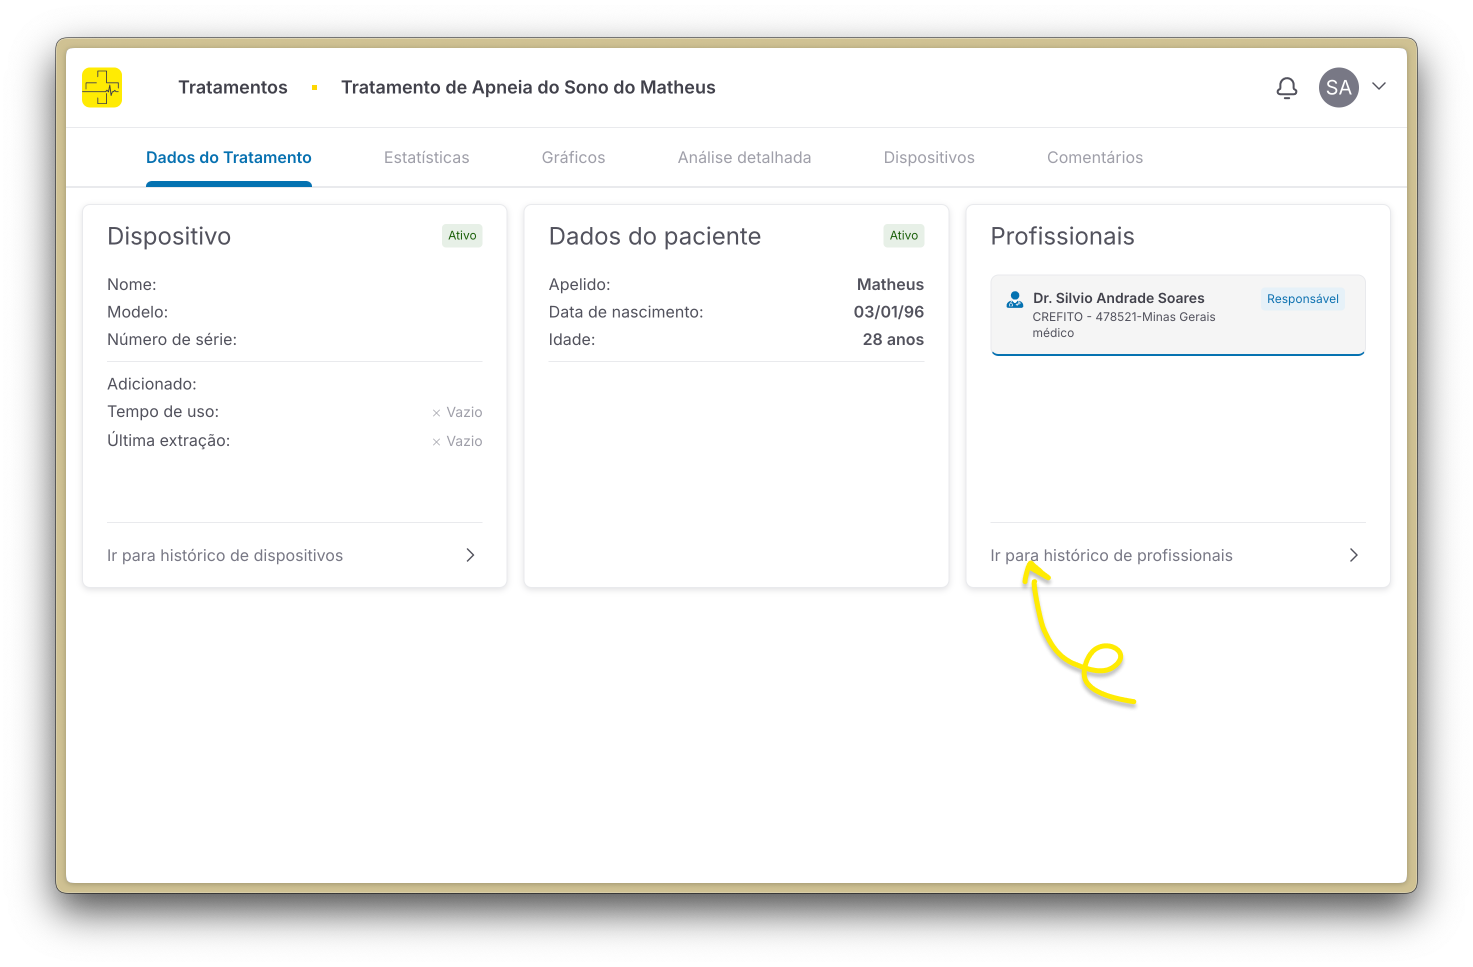Open the Dispositivos tab
The image size is (1473, 967).
[929, 158]
